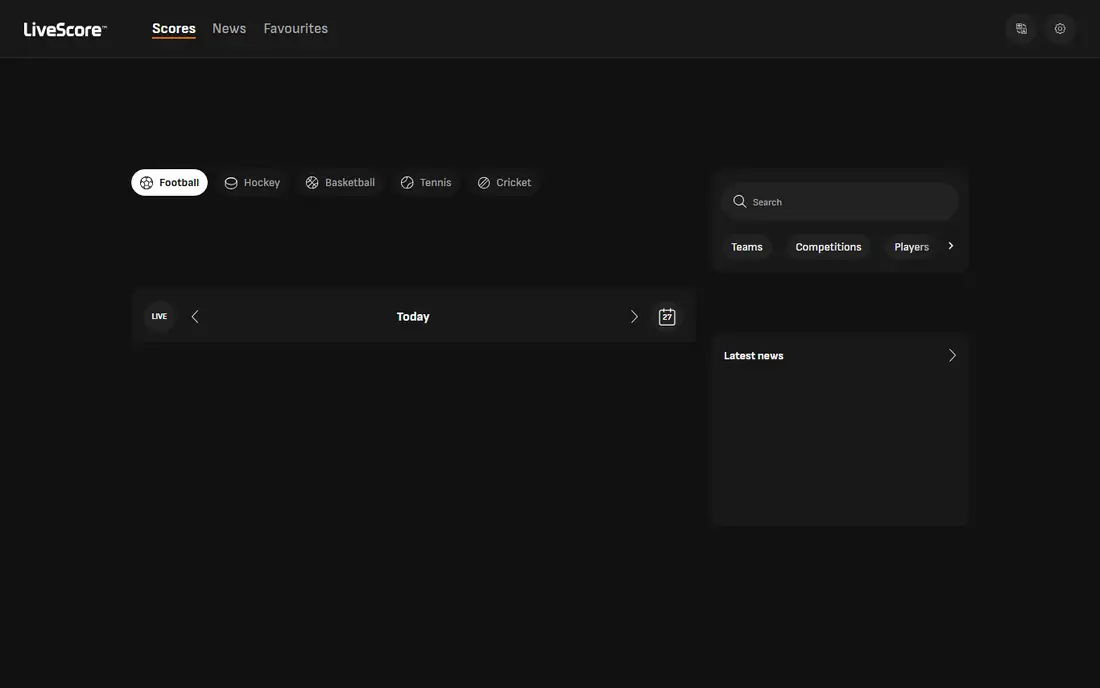Go to the previous day
The image size is (1100, 688).
[195, 317]
